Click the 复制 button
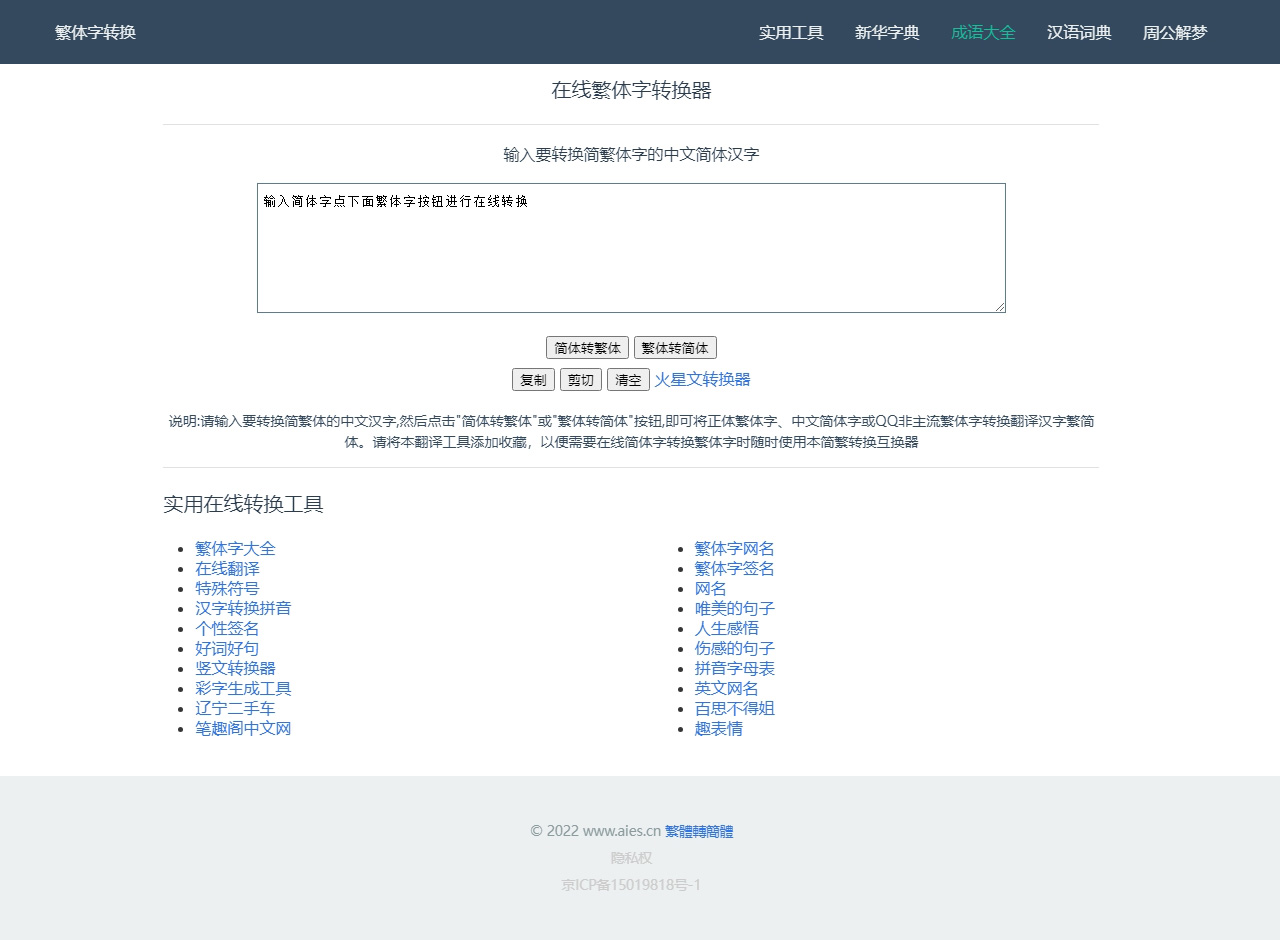Image resolution: width=1280 pixels, height=940 pixels. (533, 380)
